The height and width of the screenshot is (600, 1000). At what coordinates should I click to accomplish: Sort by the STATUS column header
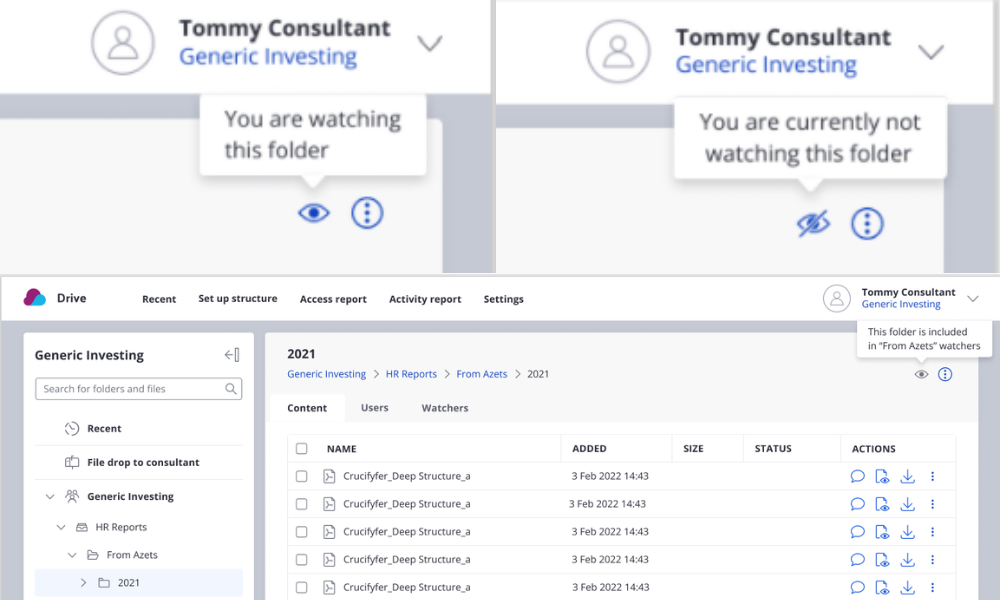773,449
